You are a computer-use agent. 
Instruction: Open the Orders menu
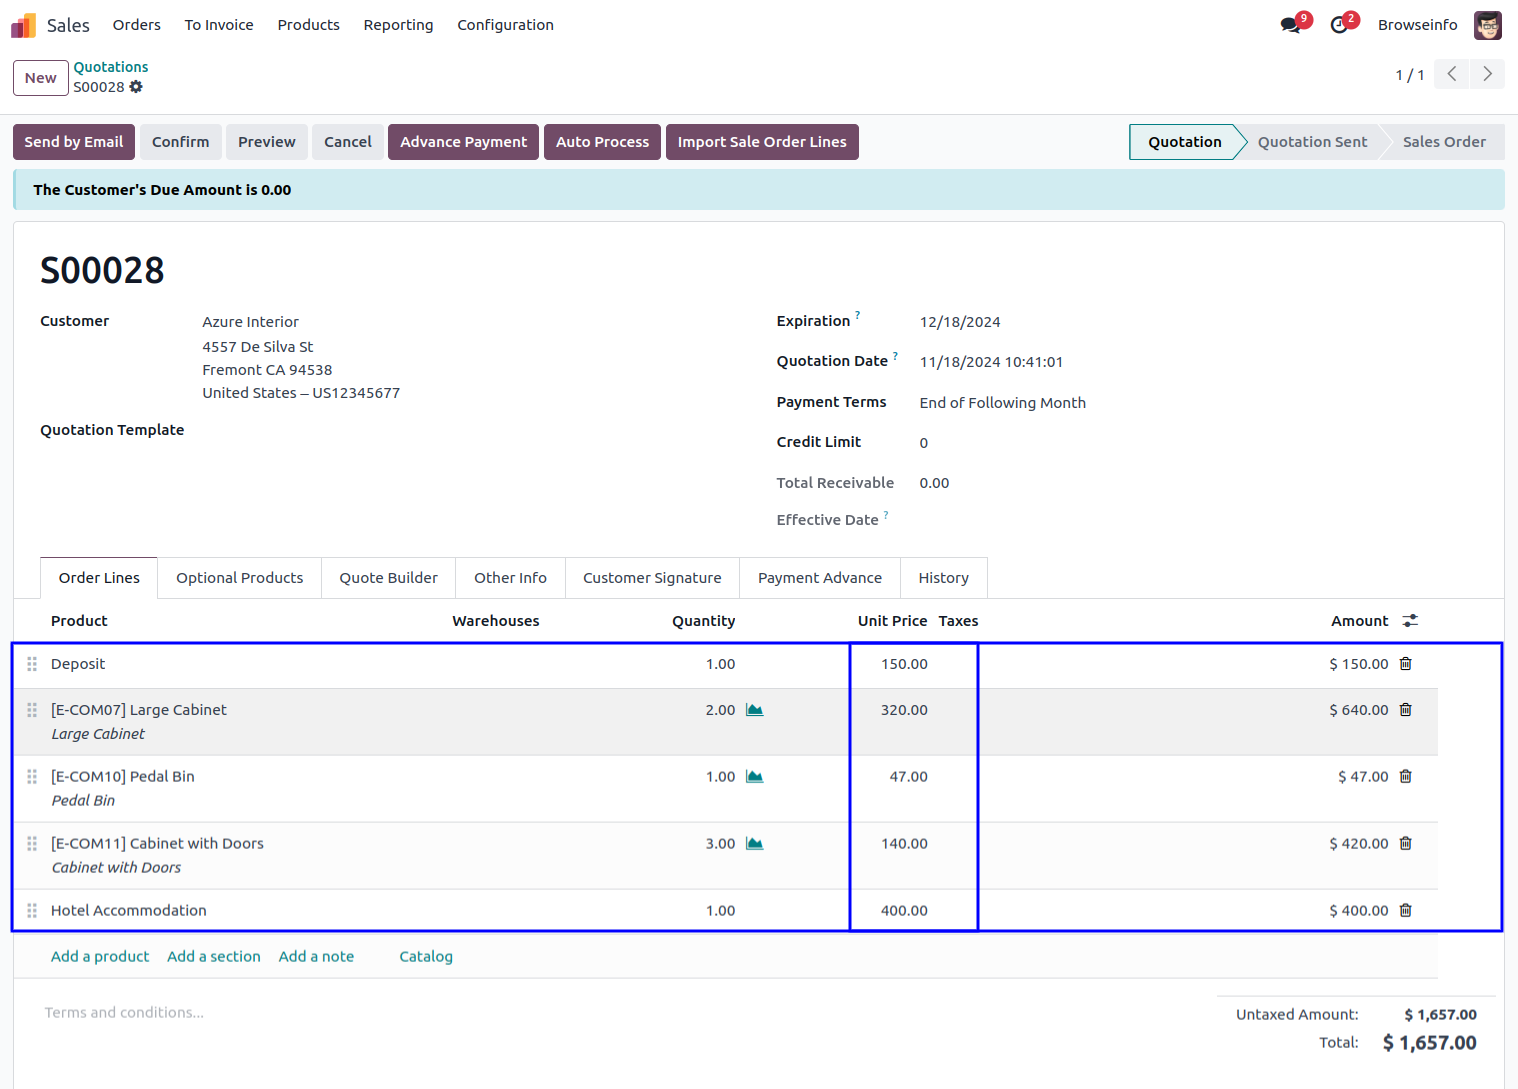click(136, 25)
